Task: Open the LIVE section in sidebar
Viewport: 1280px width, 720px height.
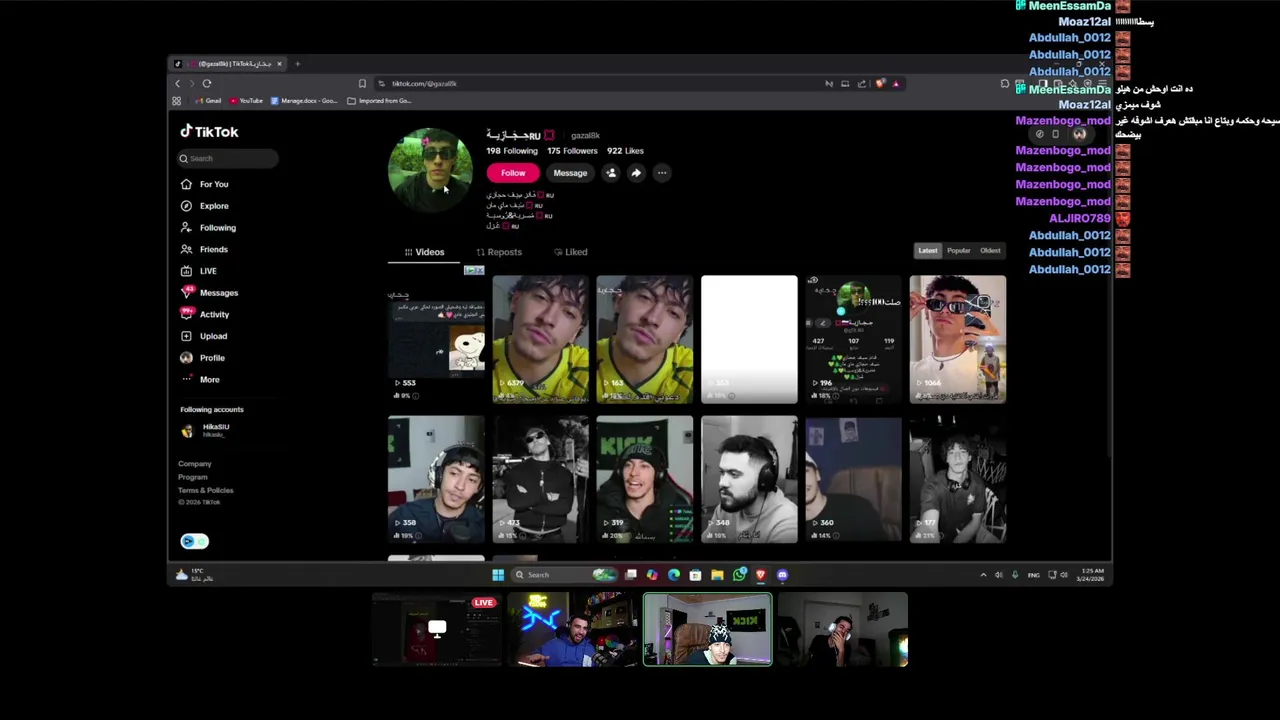Action: coord(199,271)
